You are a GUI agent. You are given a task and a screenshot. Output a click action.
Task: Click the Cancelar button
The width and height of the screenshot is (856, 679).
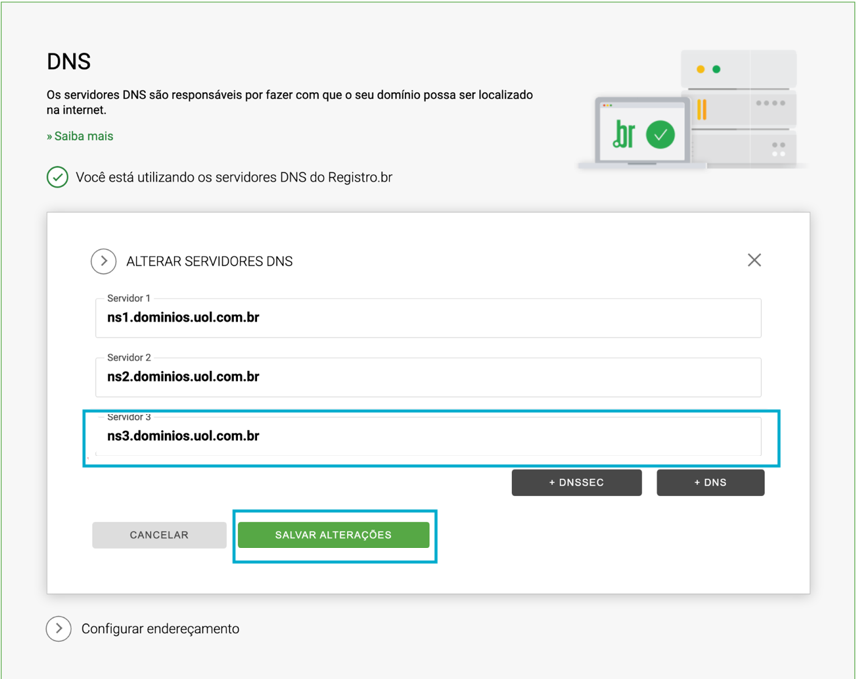(159, 535)
